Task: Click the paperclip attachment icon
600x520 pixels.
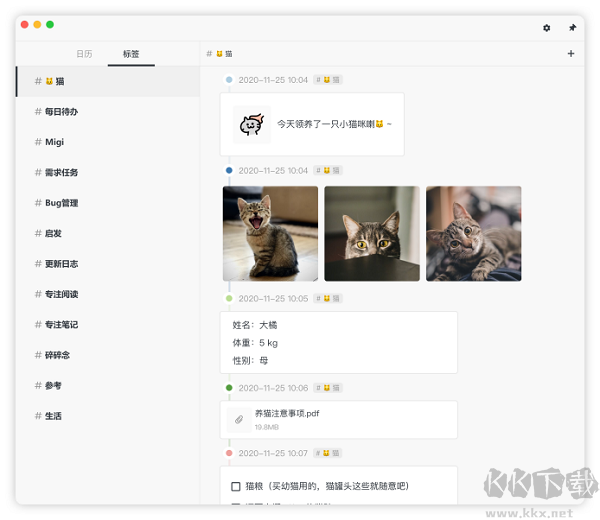Action: click(x=239, y=419)
